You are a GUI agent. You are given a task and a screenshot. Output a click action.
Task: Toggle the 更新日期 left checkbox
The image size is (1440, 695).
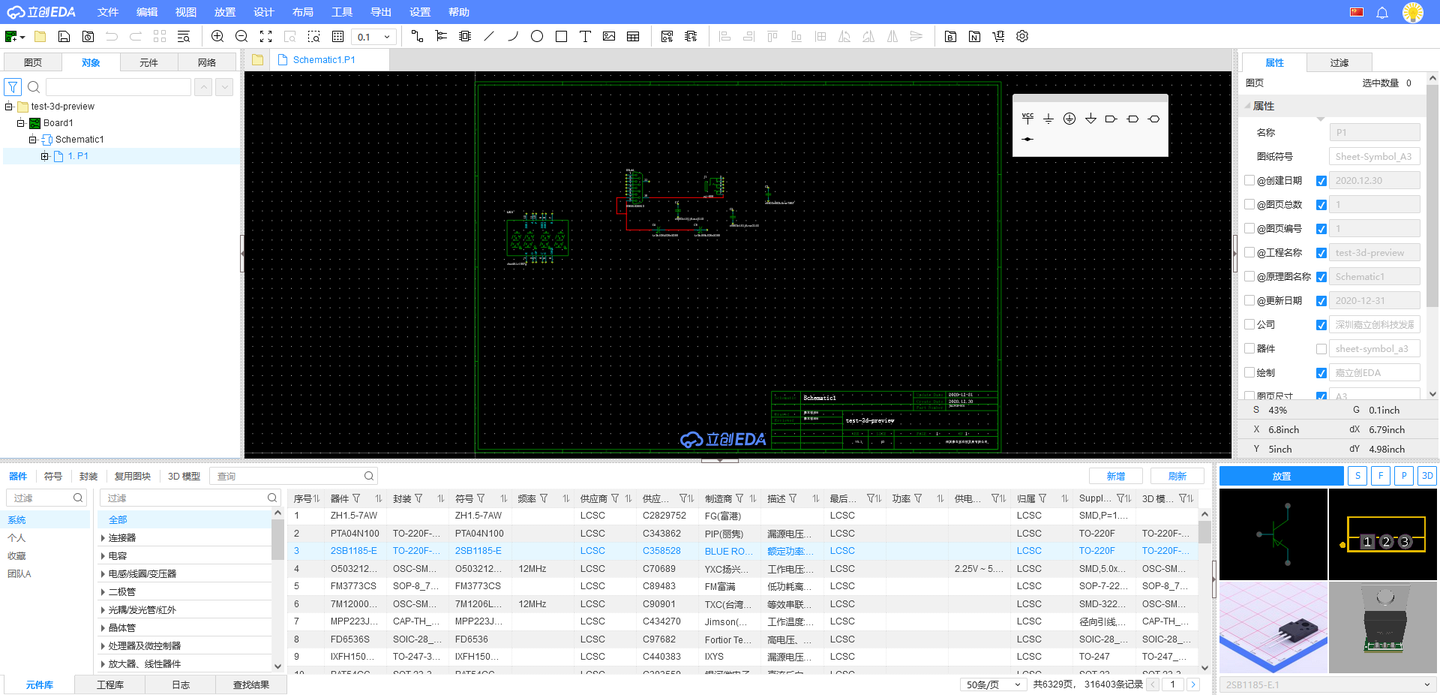(1249, 301)
